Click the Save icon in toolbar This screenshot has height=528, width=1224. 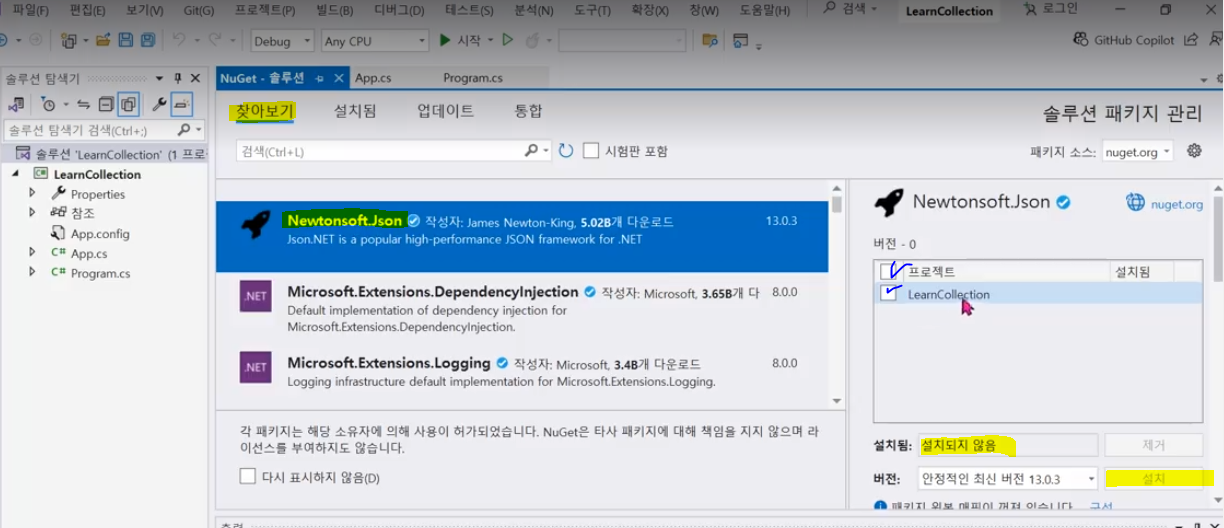point(126,41)
